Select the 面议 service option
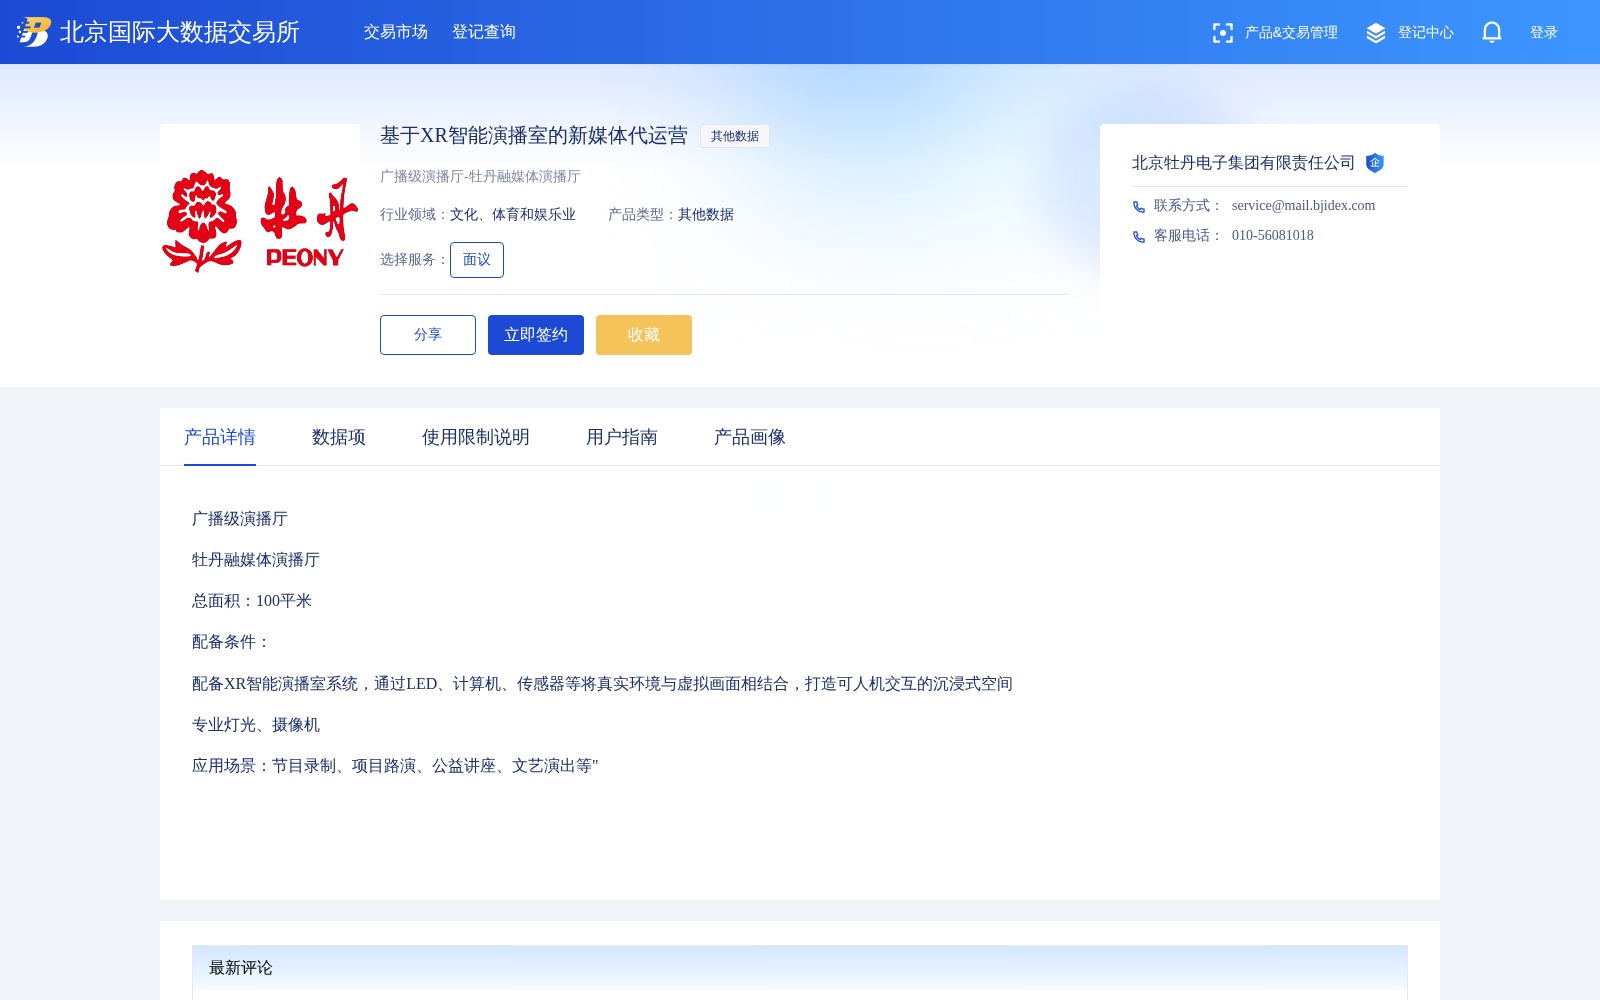 tap(477, 260)
